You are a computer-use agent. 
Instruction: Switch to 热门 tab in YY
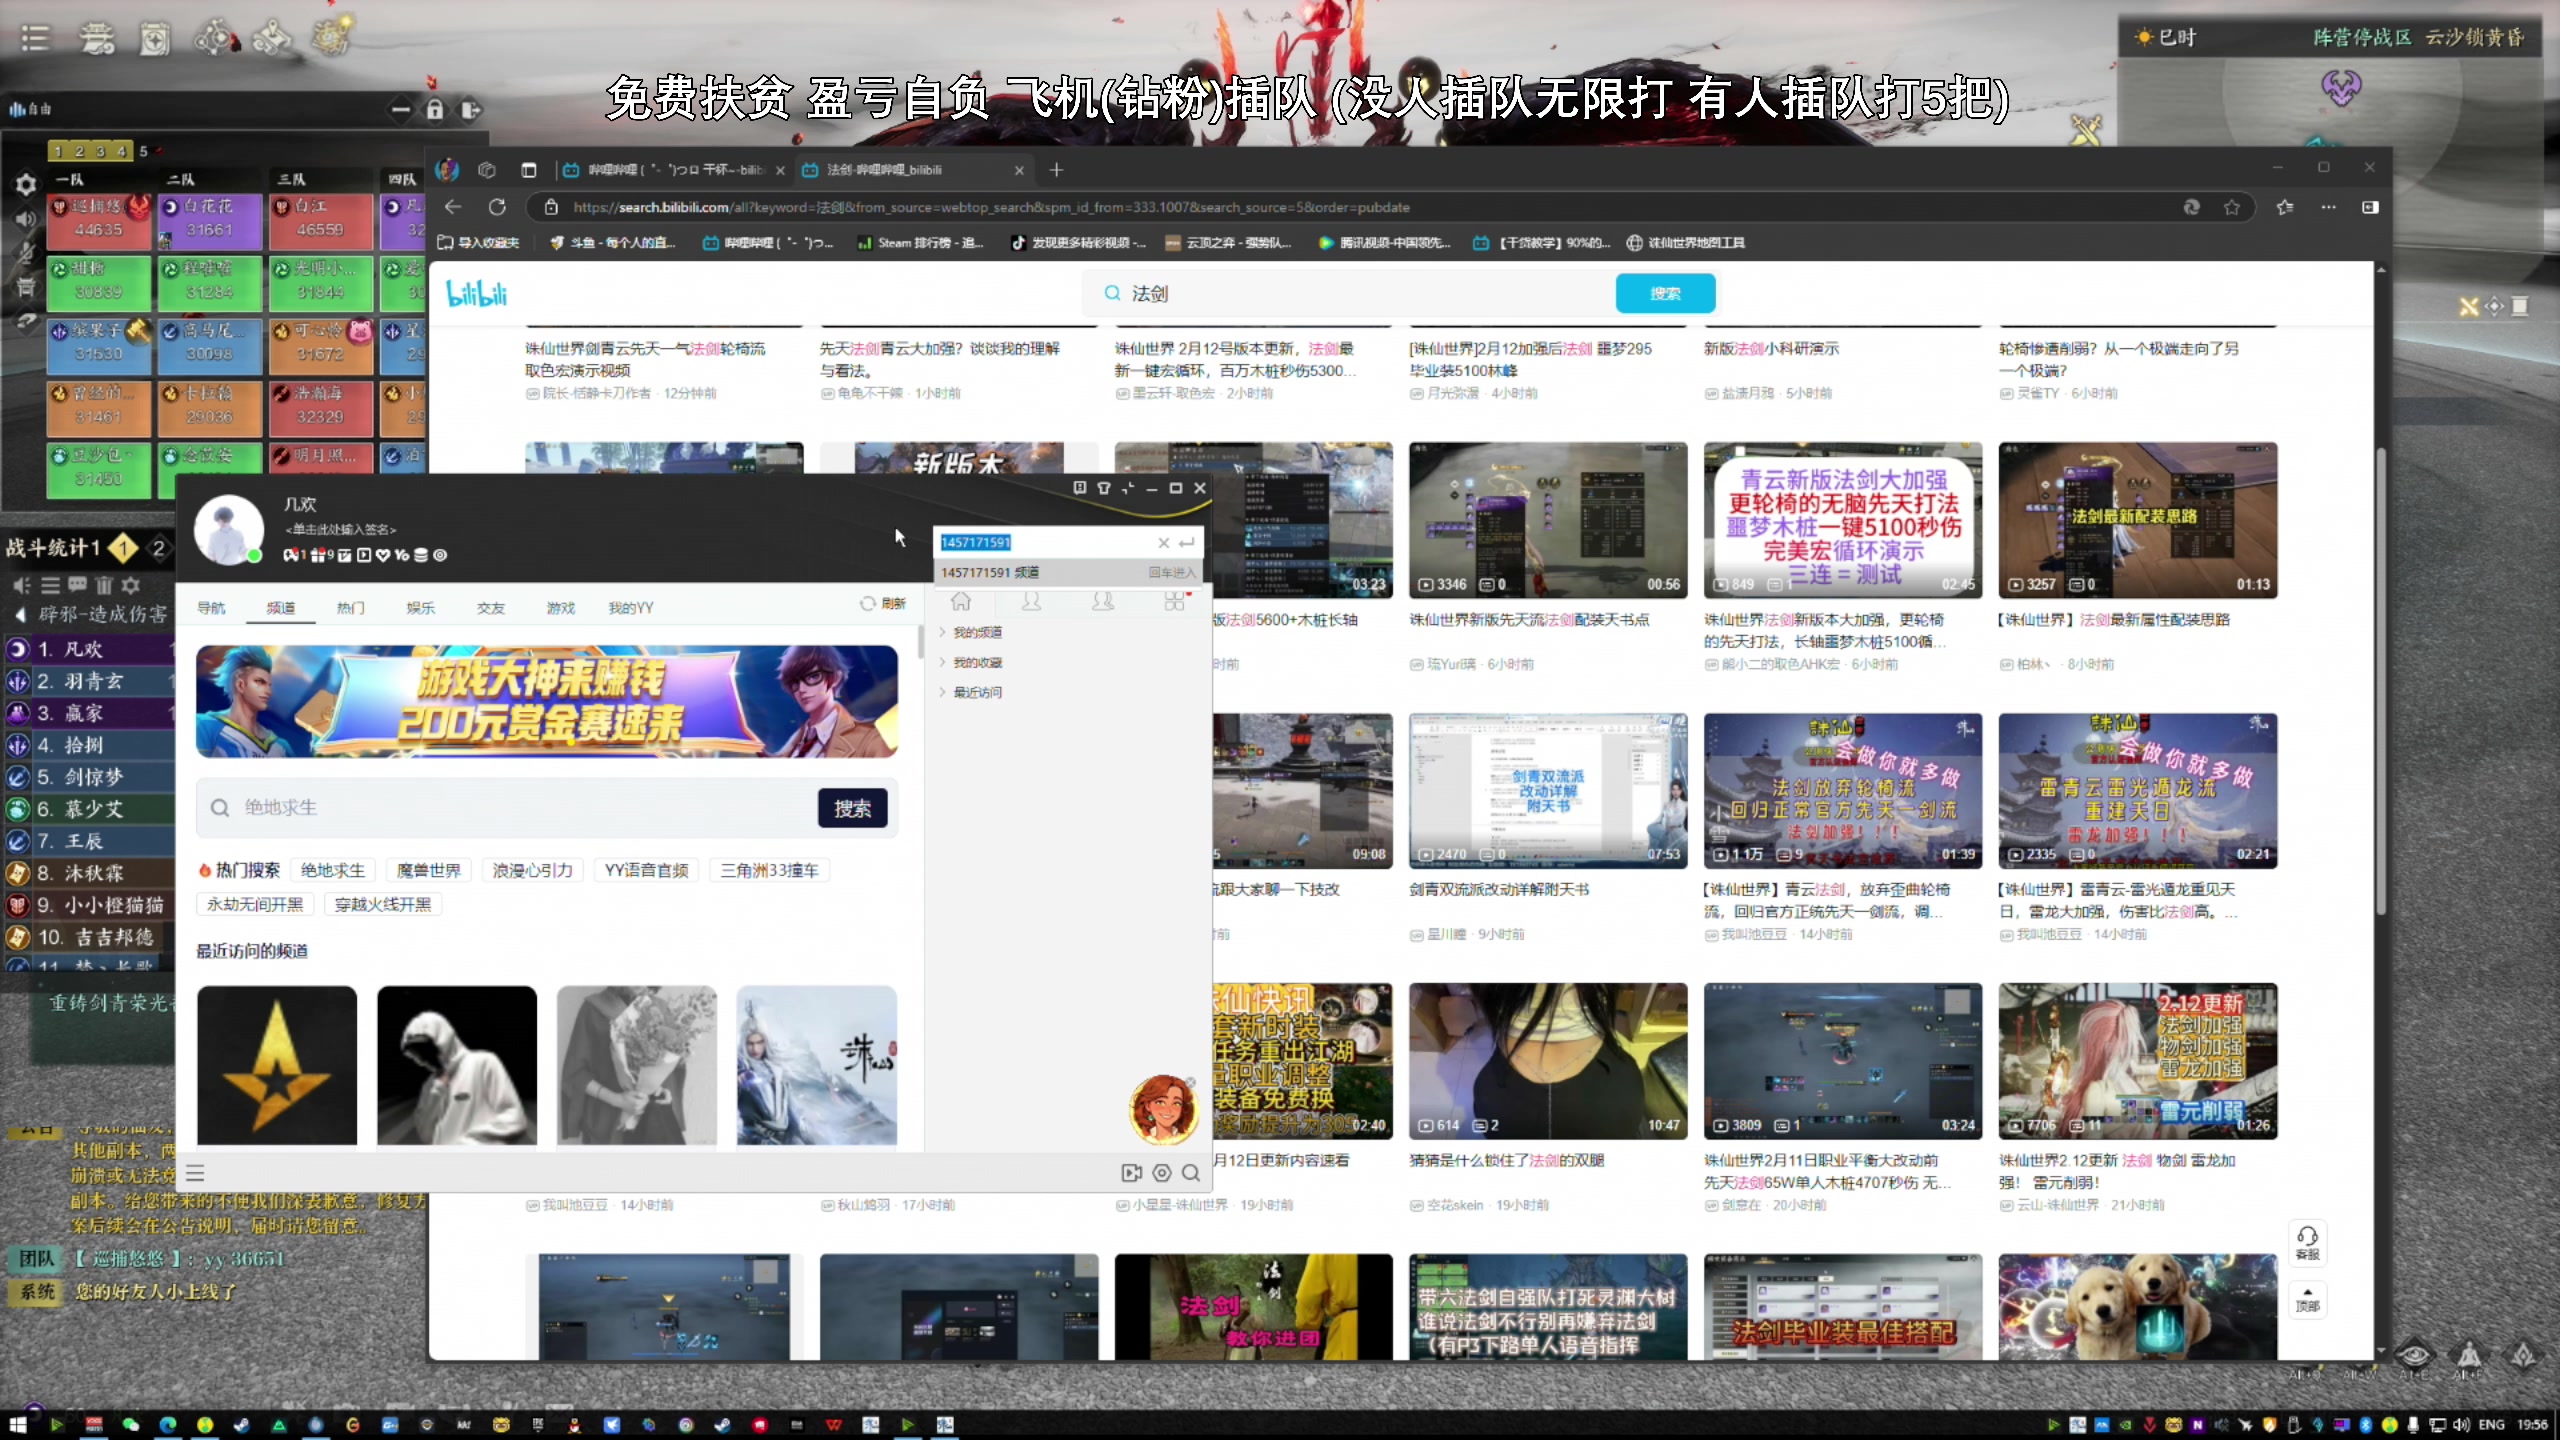coord(351,607)
